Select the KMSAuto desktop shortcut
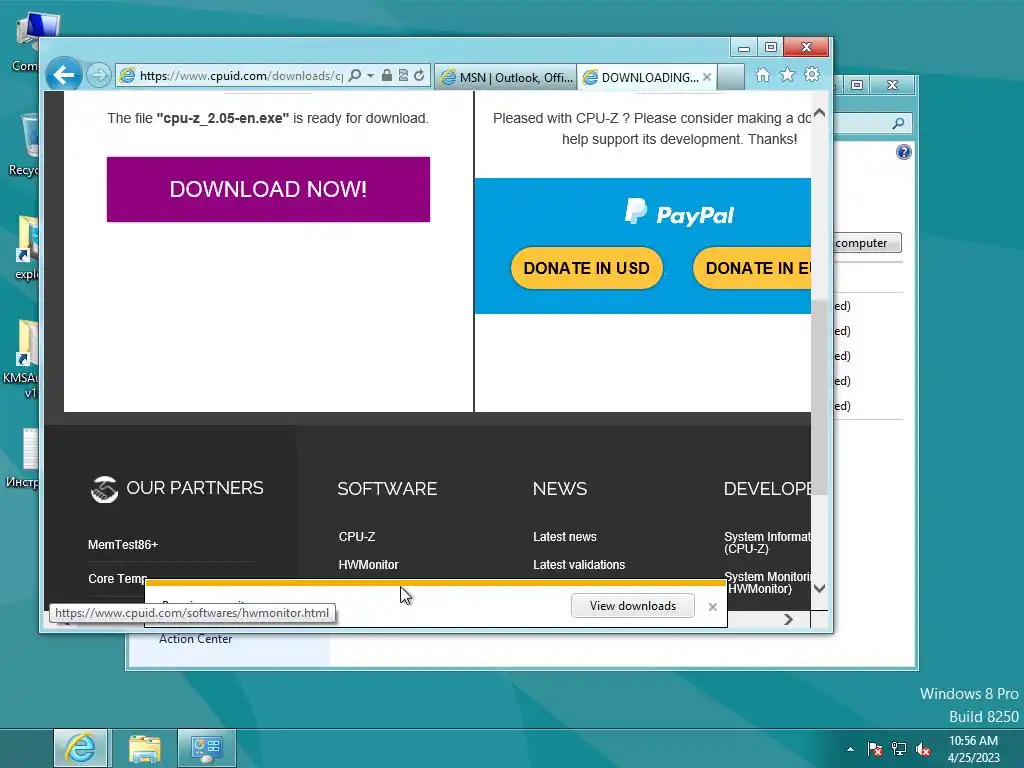 [x=22, y=360]
